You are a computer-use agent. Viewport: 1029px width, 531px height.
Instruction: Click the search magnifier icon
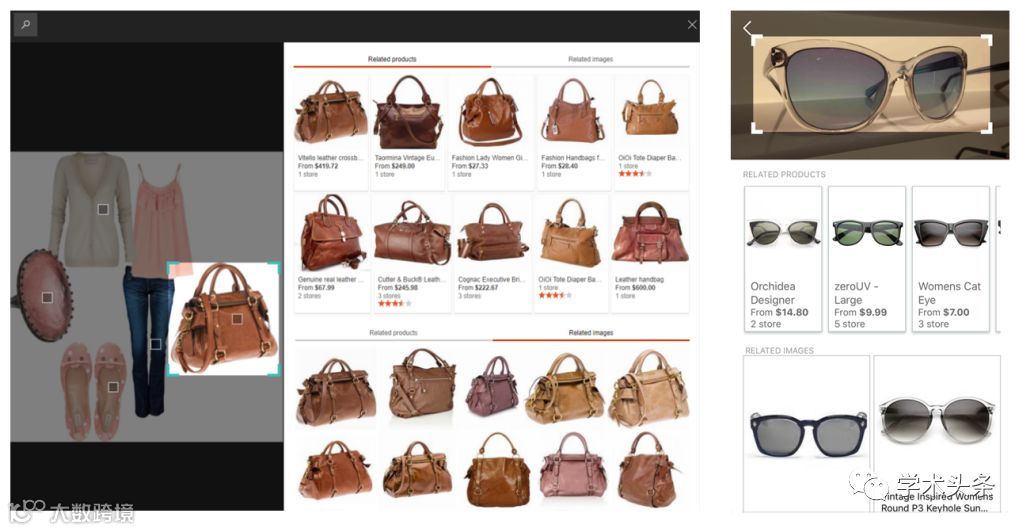point(25,25)
